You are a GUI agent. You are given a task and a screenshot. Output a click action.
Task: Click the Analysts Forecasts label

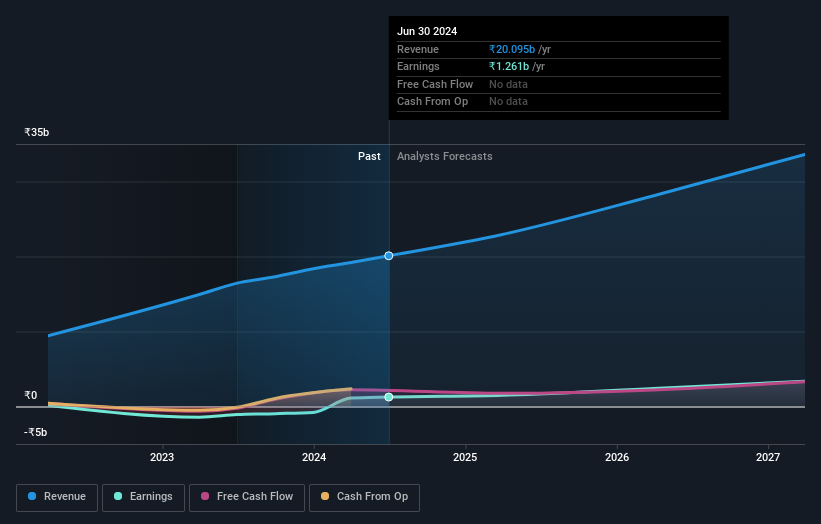445,157
